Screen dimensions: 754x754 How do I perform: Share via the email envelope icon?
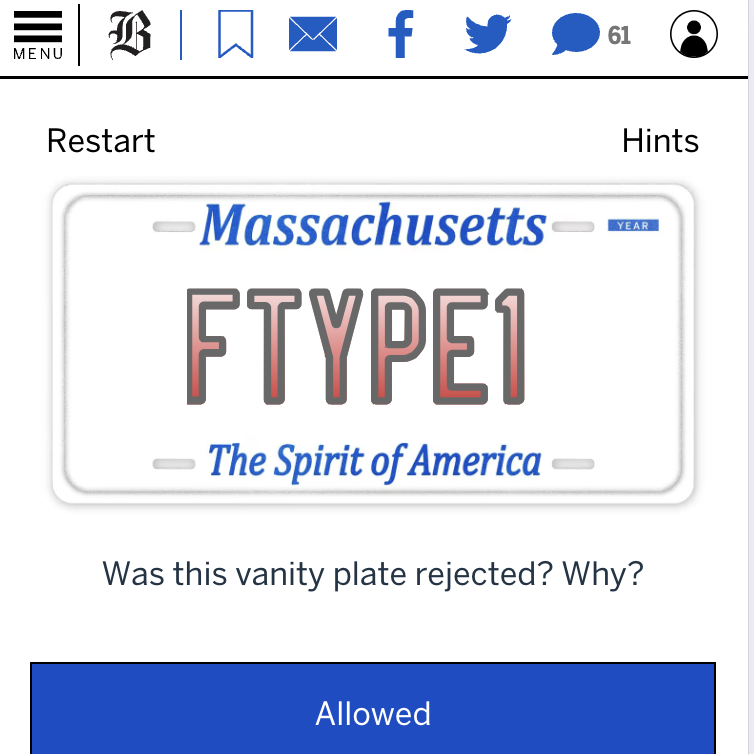tap(313, 35)
